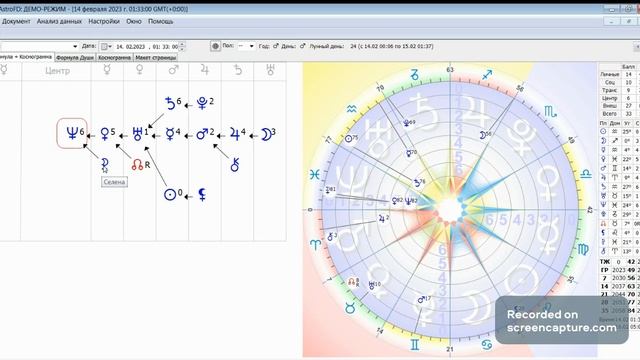Click the Селена tooltip label
Viewport: 640px width, 360px height.
point(114,182)
